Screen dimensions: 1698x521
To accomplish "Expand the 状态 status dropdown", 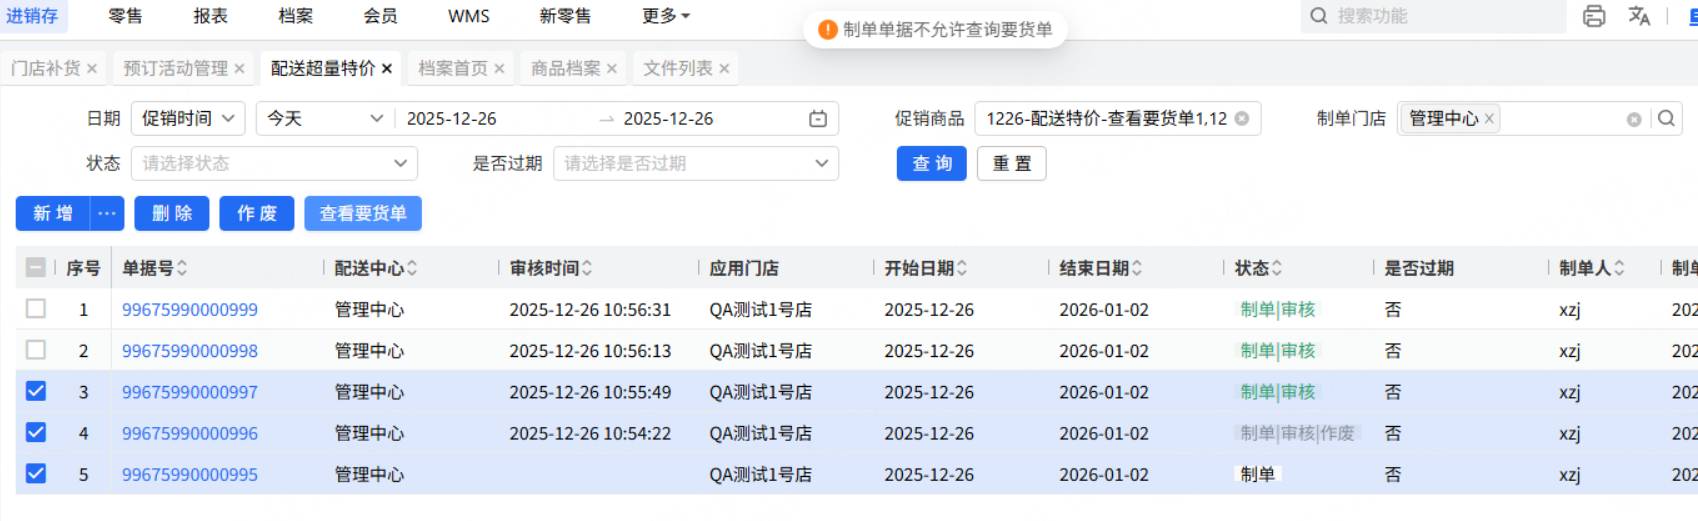I will coord(273,164).
